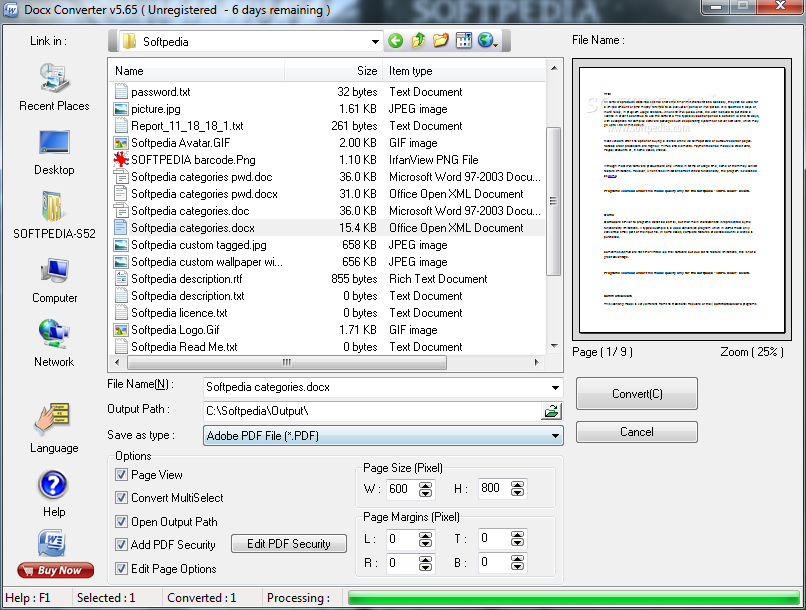Image resolution: width=806 pixels, height=610 pixels.
Task: Click the vertical scrollbar of file list
Action: point(554,200)
